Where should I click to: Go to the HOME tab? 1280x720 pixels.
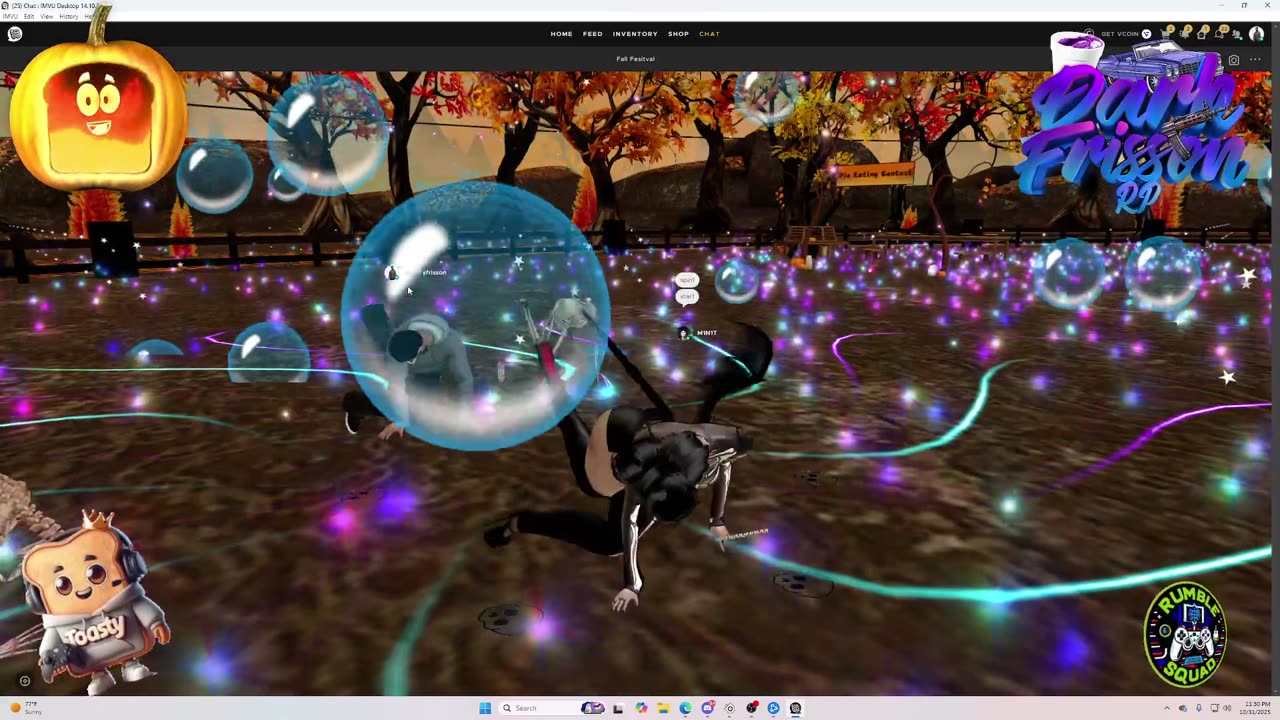point(561,34)
